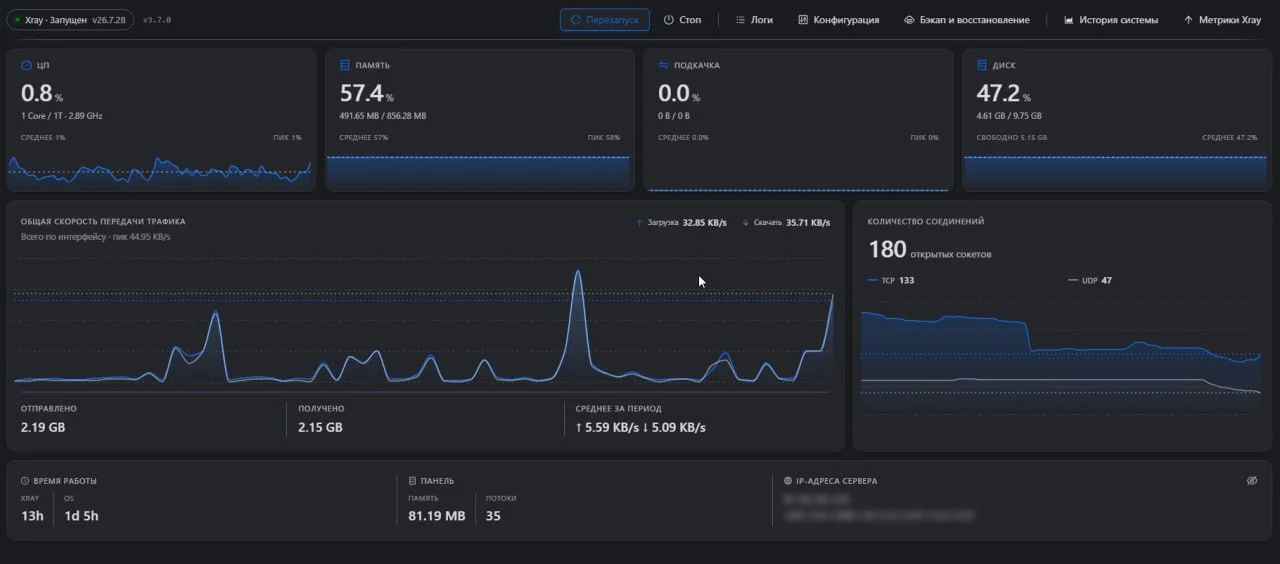This screenshot has height=564, width=1280.
Task: Click the Загрузка upload arrow icon
Action: (x=640, y=223)
